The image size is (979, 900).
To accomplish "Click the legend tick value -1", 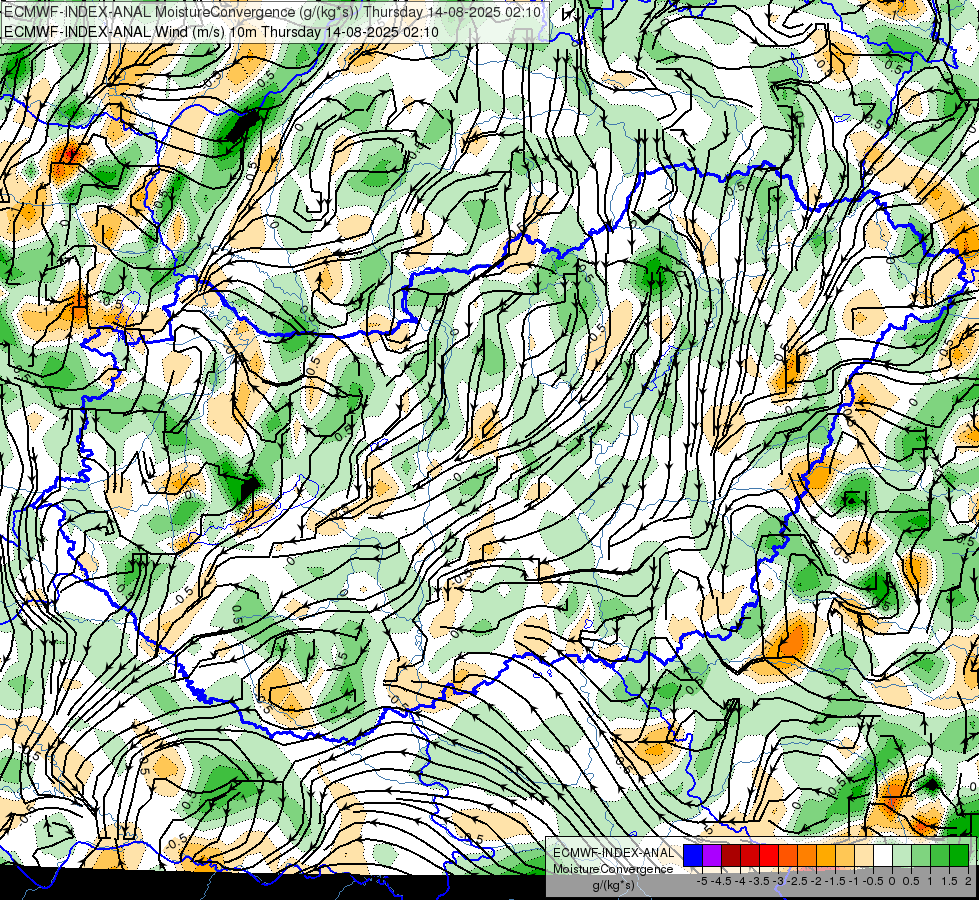I will (x=854, y=881).
